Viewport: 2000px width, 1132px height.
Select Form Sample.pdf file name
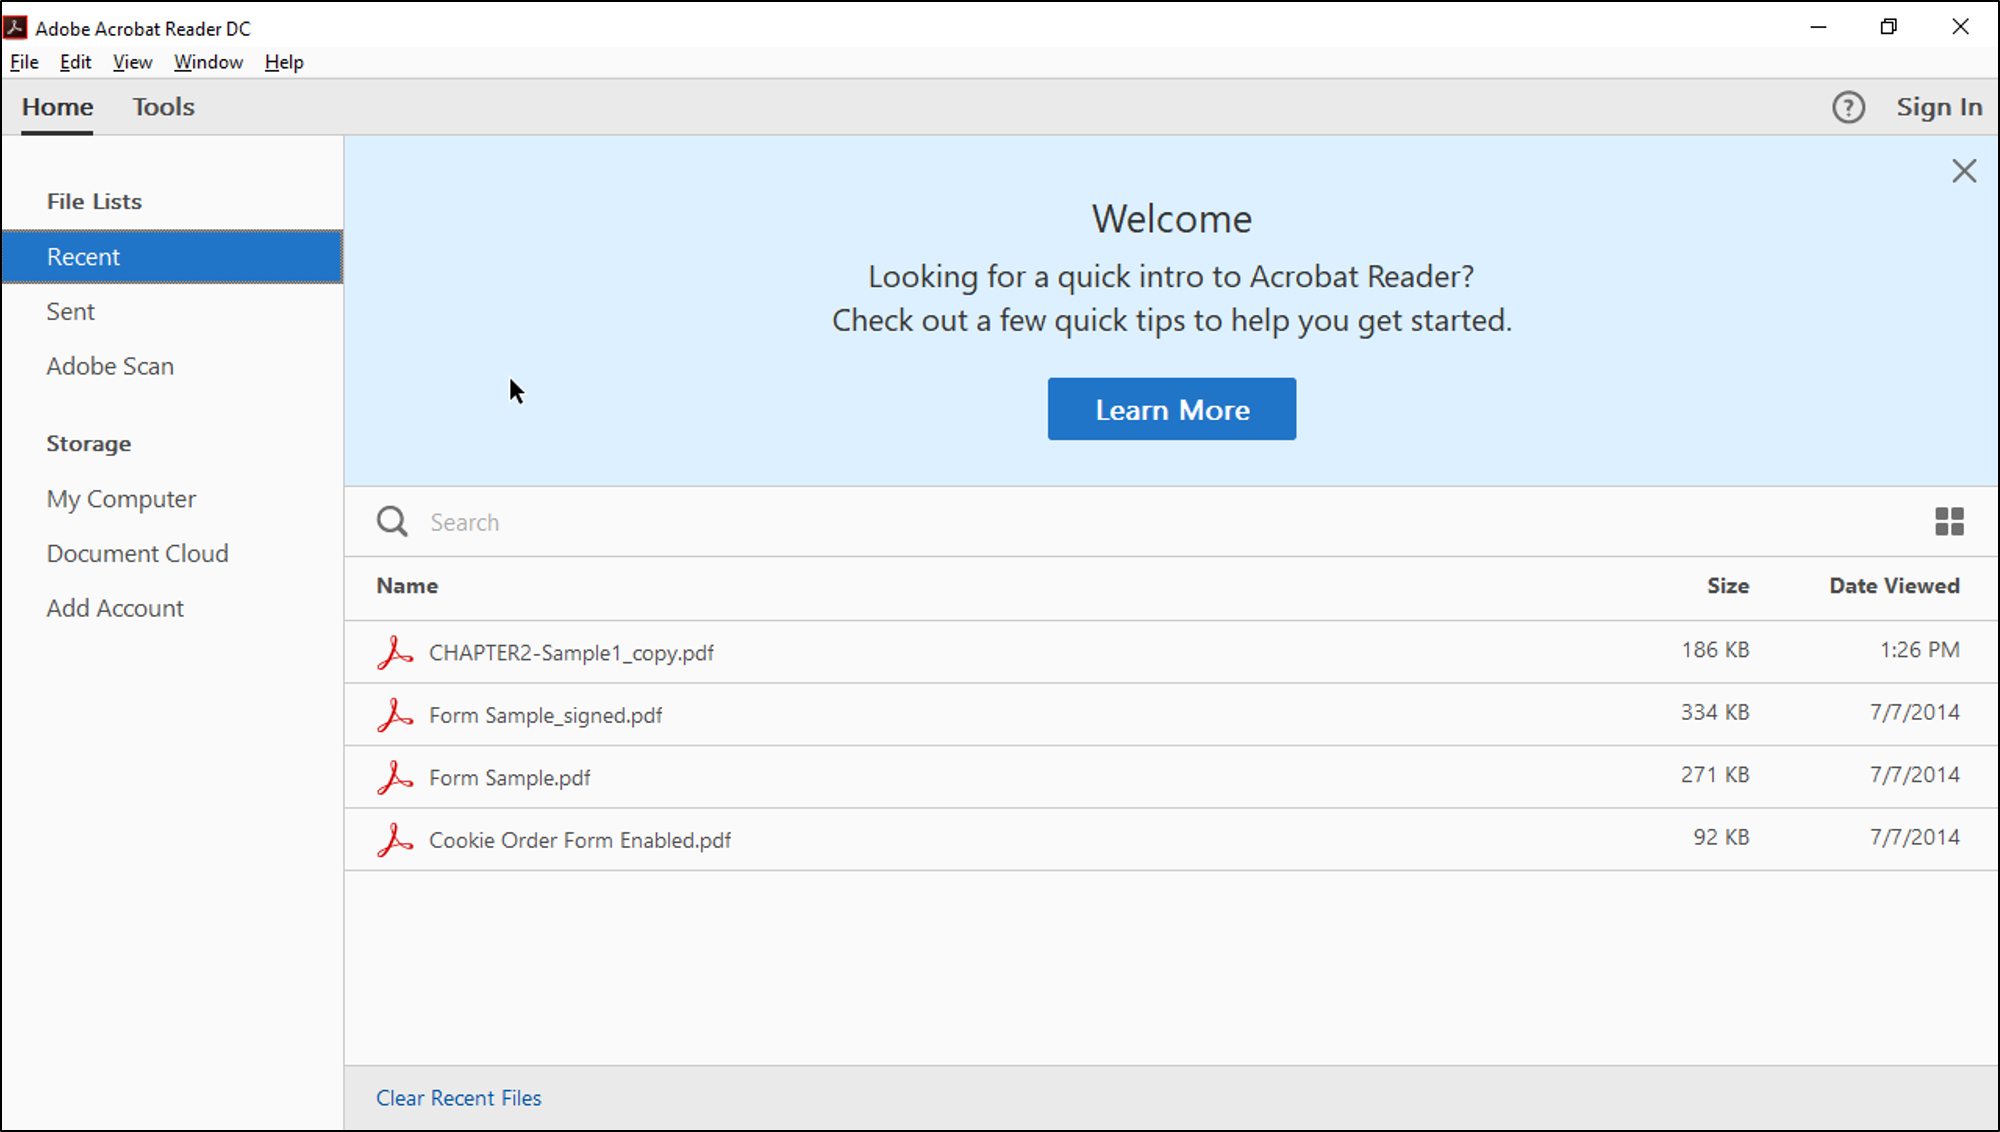(x=509, y=778)
